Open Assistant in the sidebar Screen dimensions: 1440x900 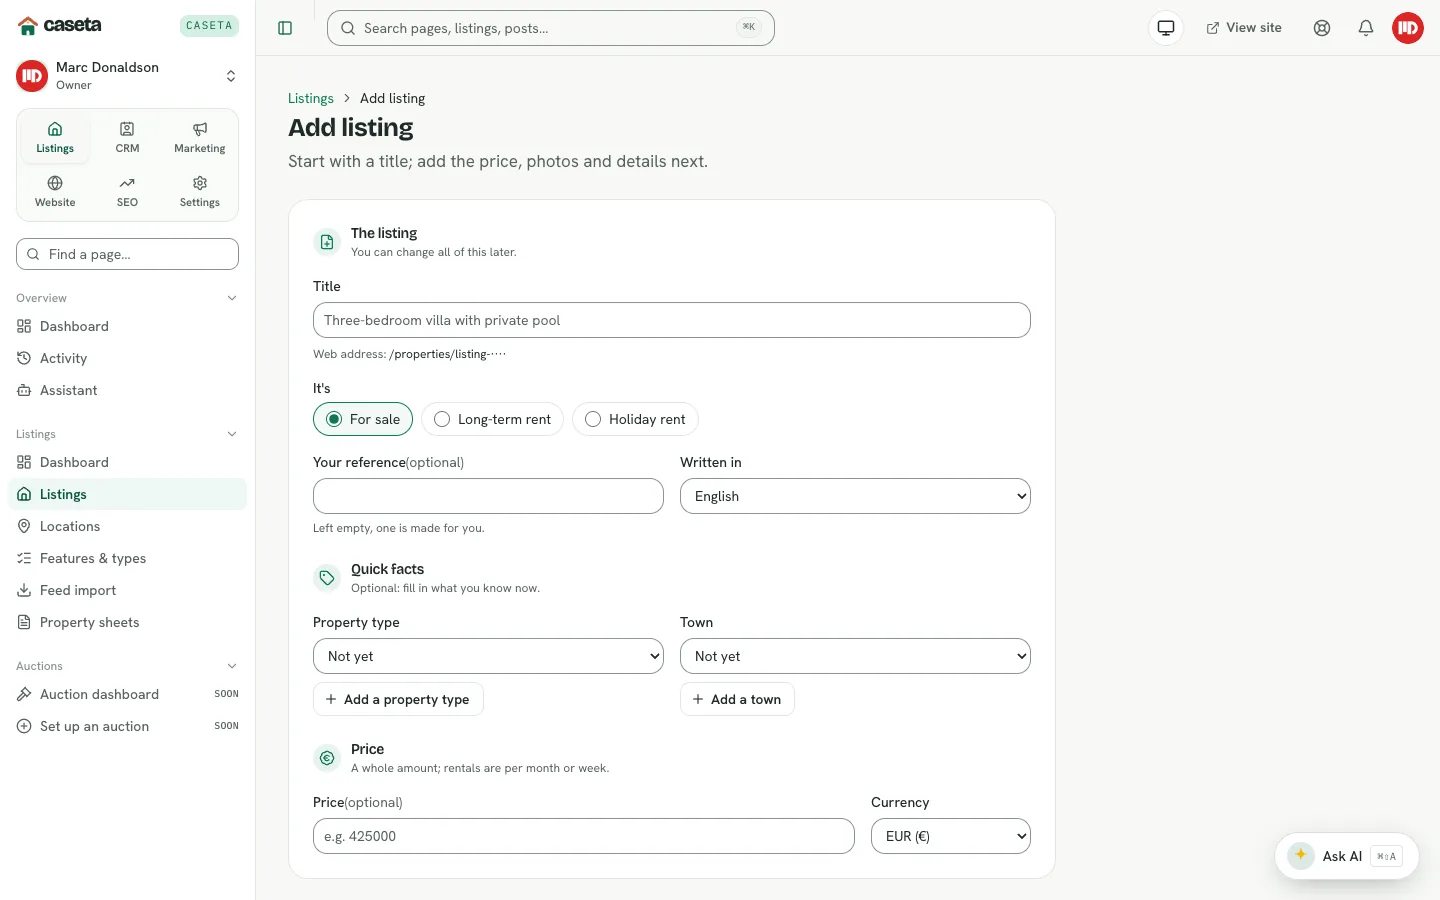(x=127, y=390)
